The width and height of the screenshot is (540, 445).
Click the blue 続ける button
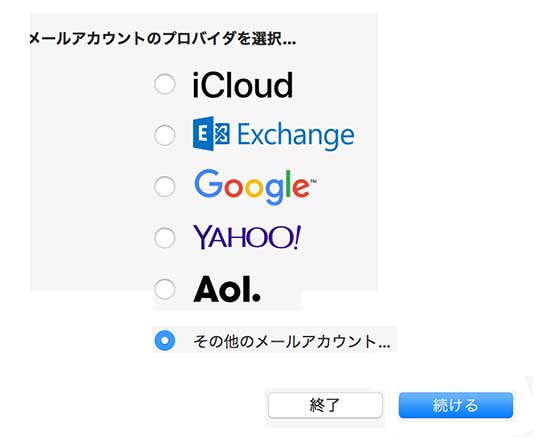(x=456, y=405)
